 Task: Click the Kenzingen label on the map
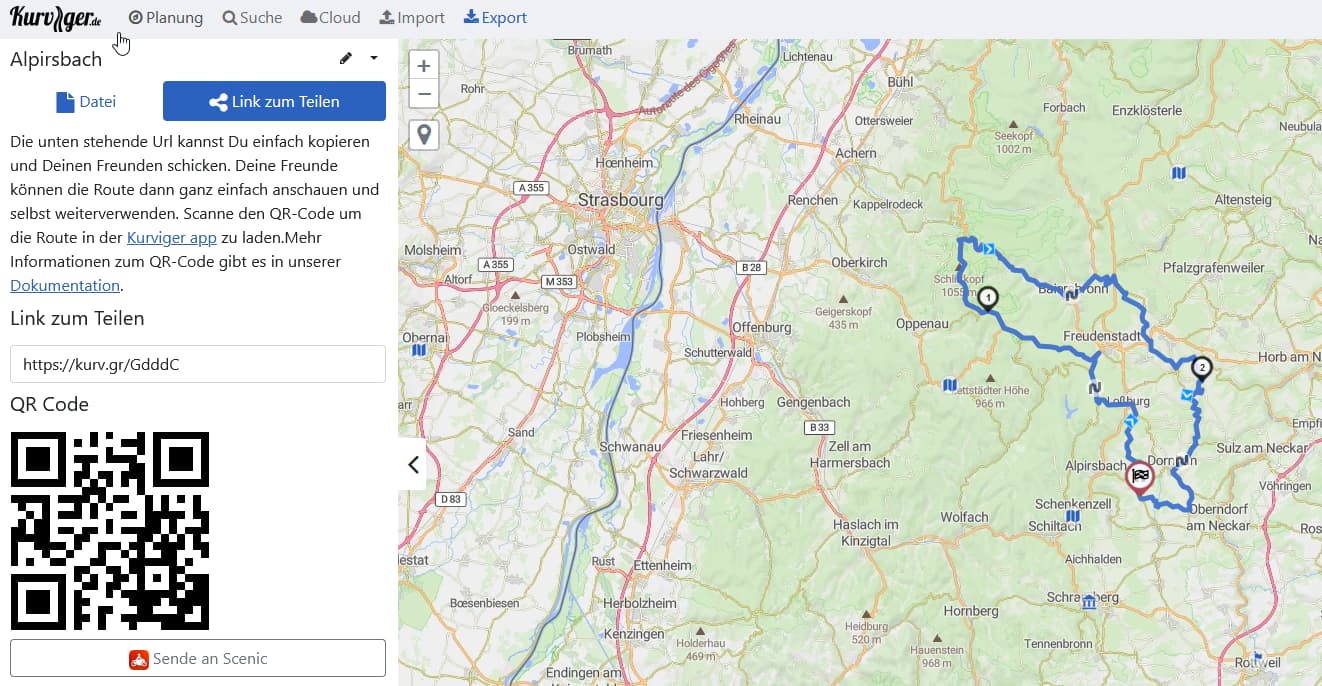(x=634, y=634)
